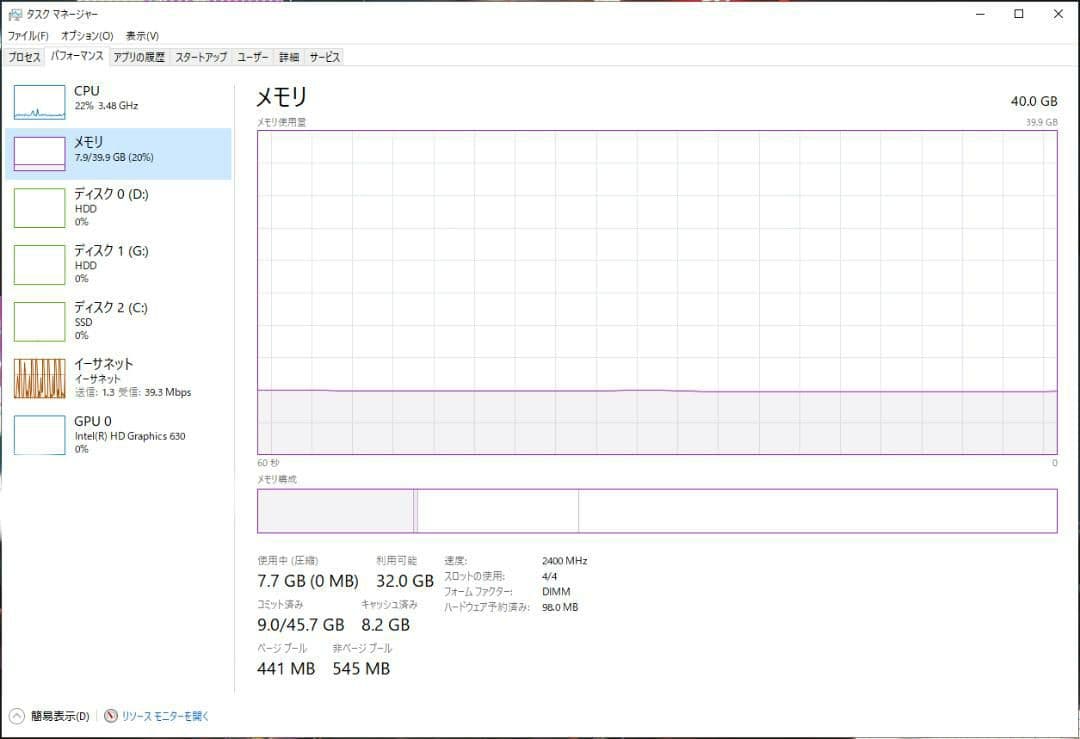Switch to the プロセス tab

coord(25,57)
